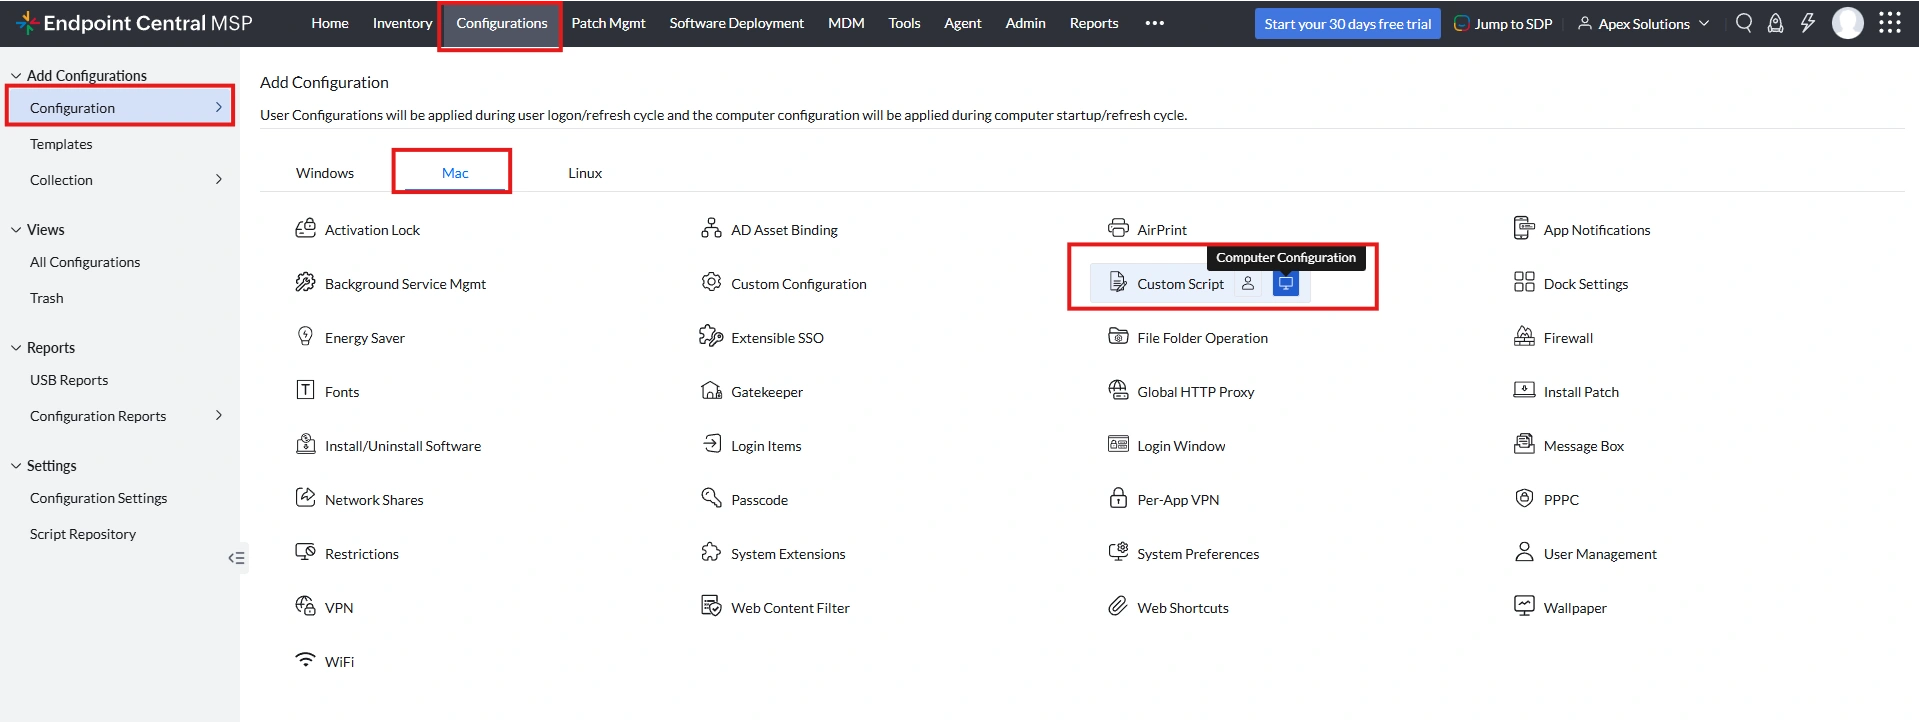Open the Home menu
Viewport: 1919px width, 722px height.
click(330, 23)
